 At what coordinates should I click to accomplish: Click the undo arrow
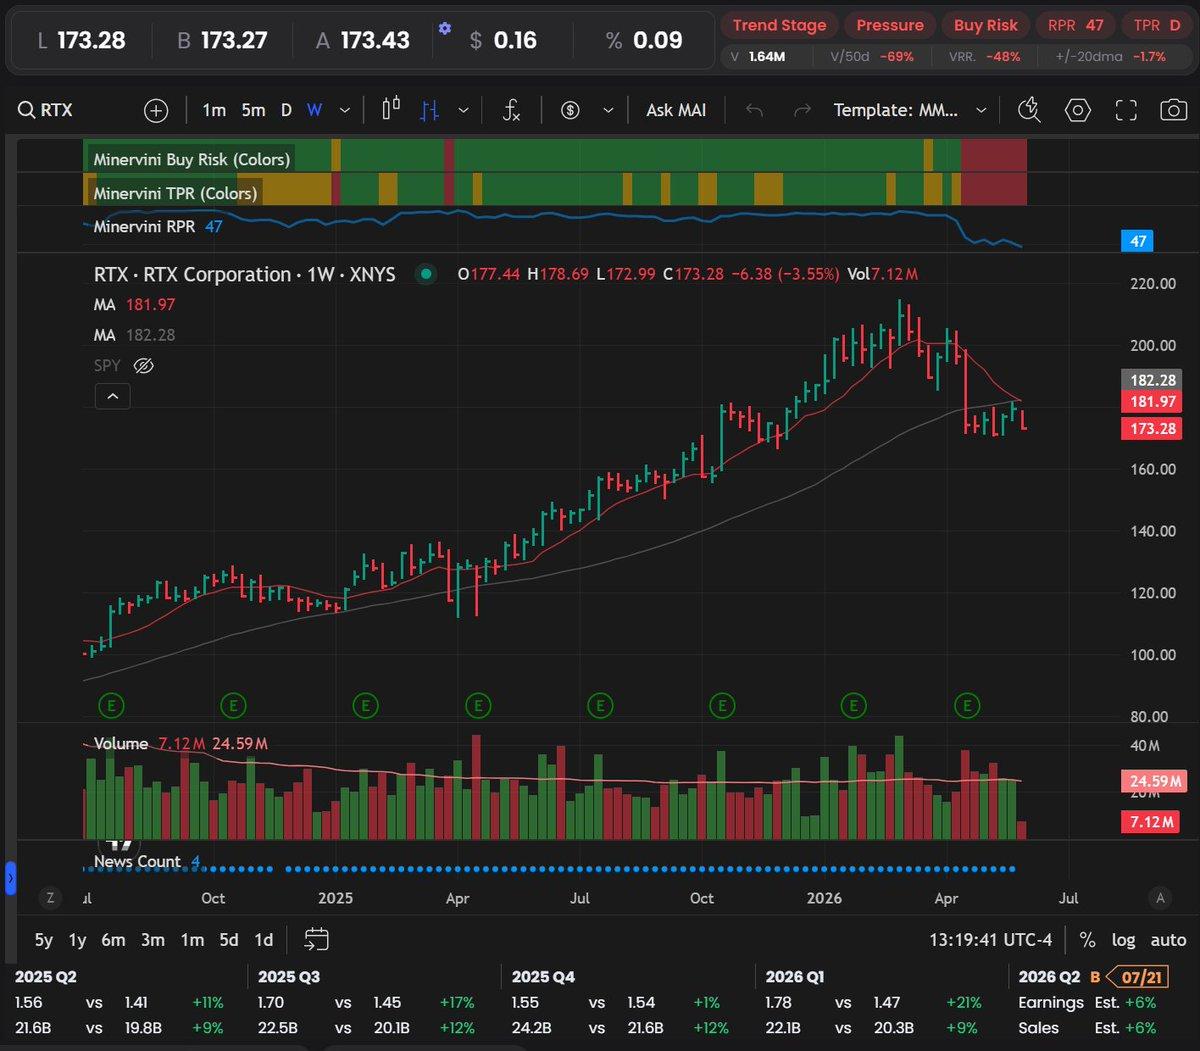754,110
